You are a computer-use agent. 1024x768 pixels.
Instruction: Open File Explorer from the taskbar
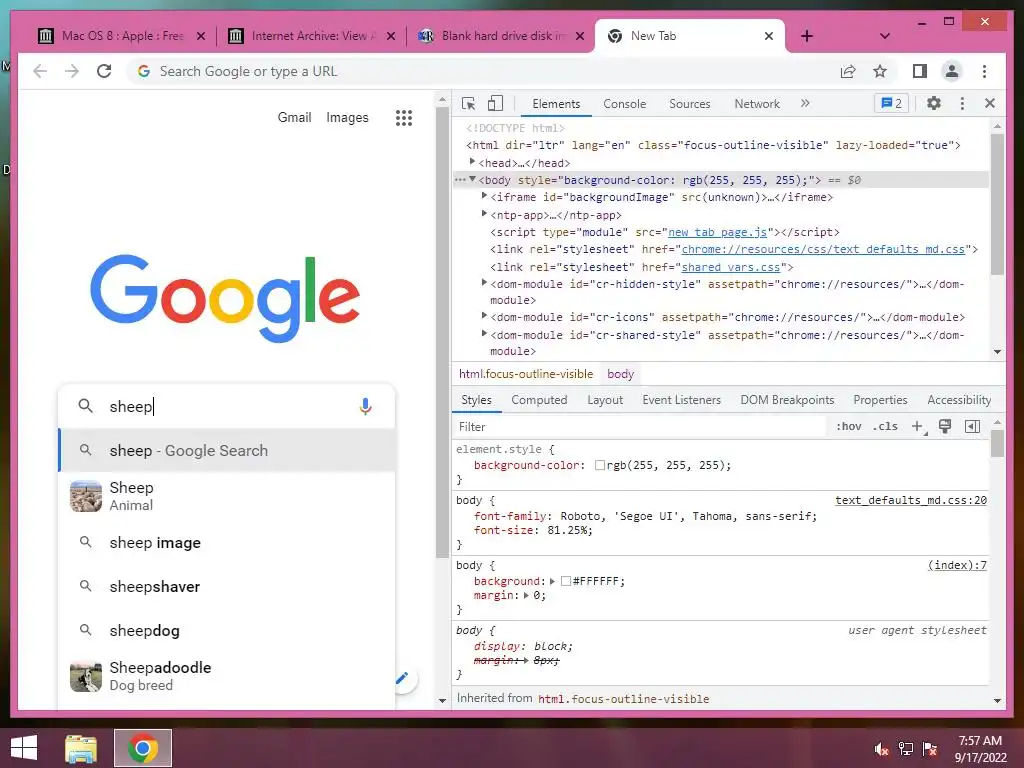coord(81,748)
